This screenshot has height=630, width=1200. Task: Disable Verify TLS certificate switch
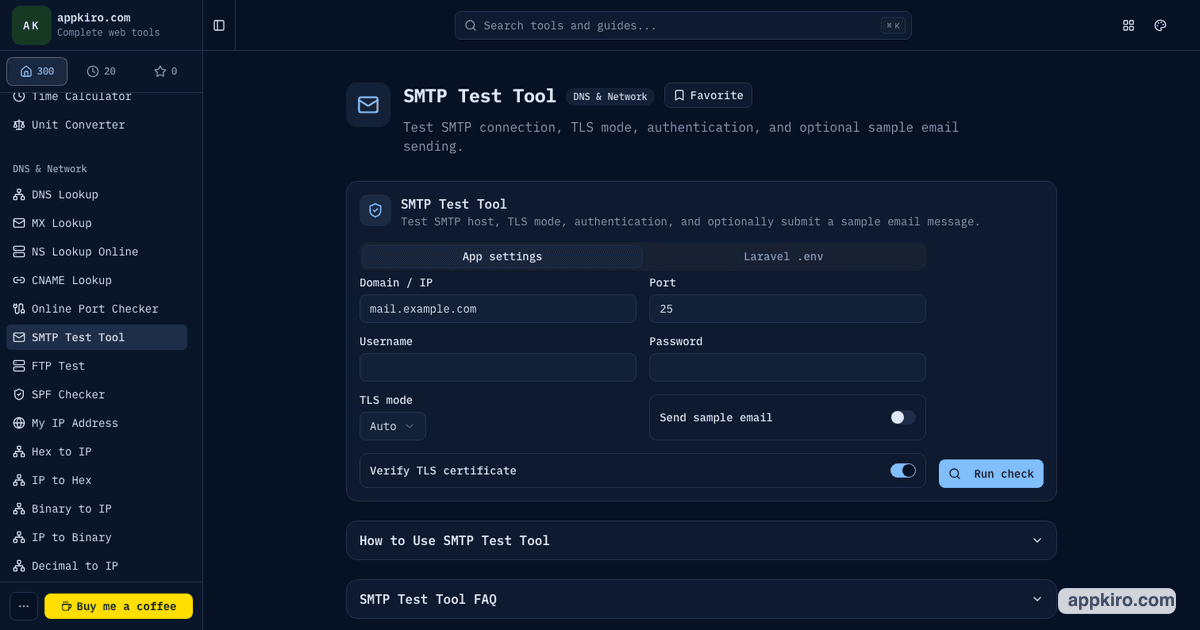click(903, 470)
